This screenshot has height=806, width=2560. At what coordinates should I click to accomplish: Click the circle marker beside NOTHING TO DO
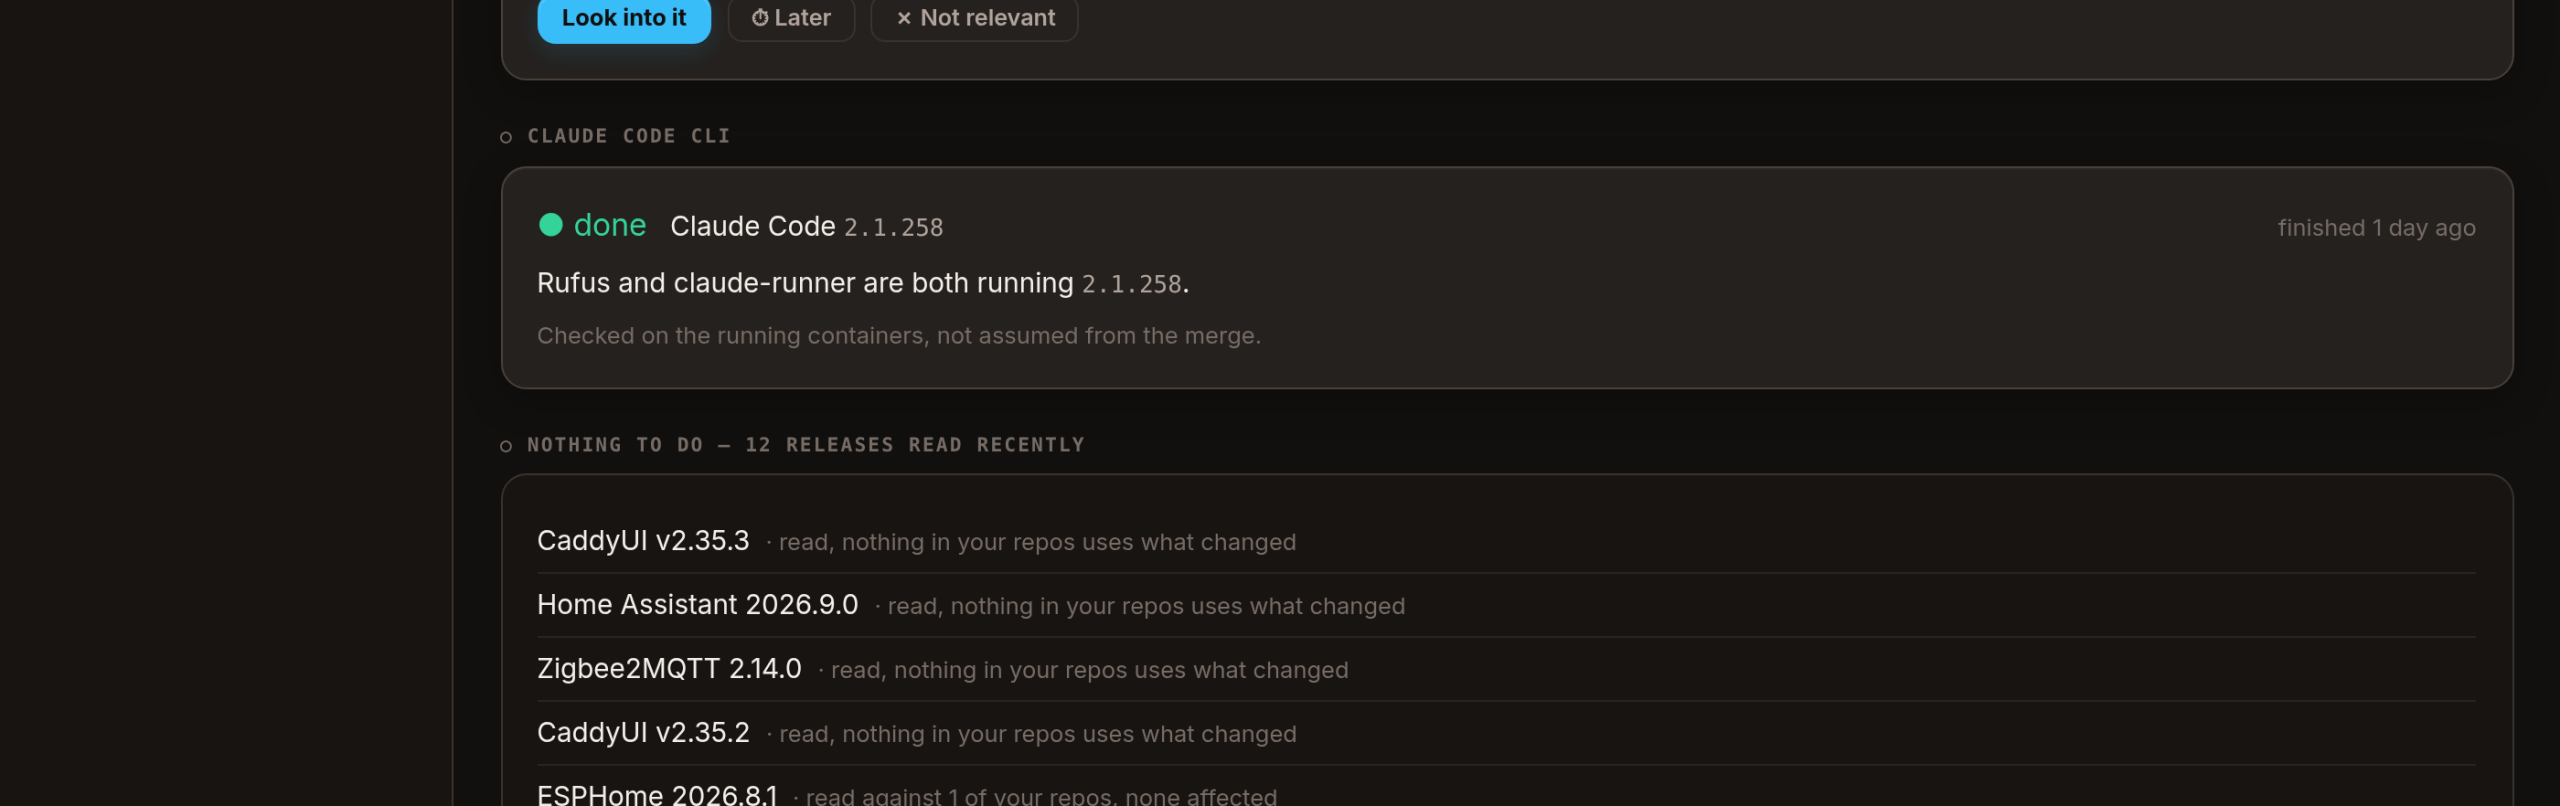click(x=506, y=446)
